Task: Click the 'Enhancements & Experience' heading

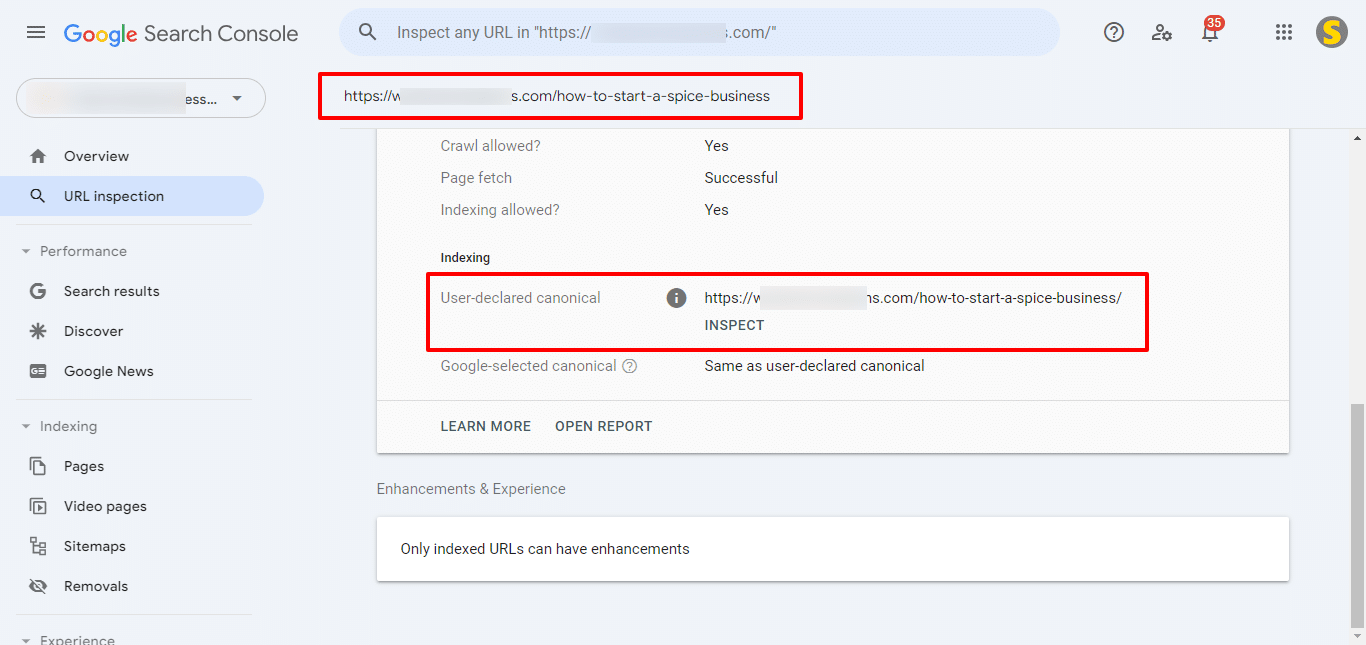Action: point(471,489)
